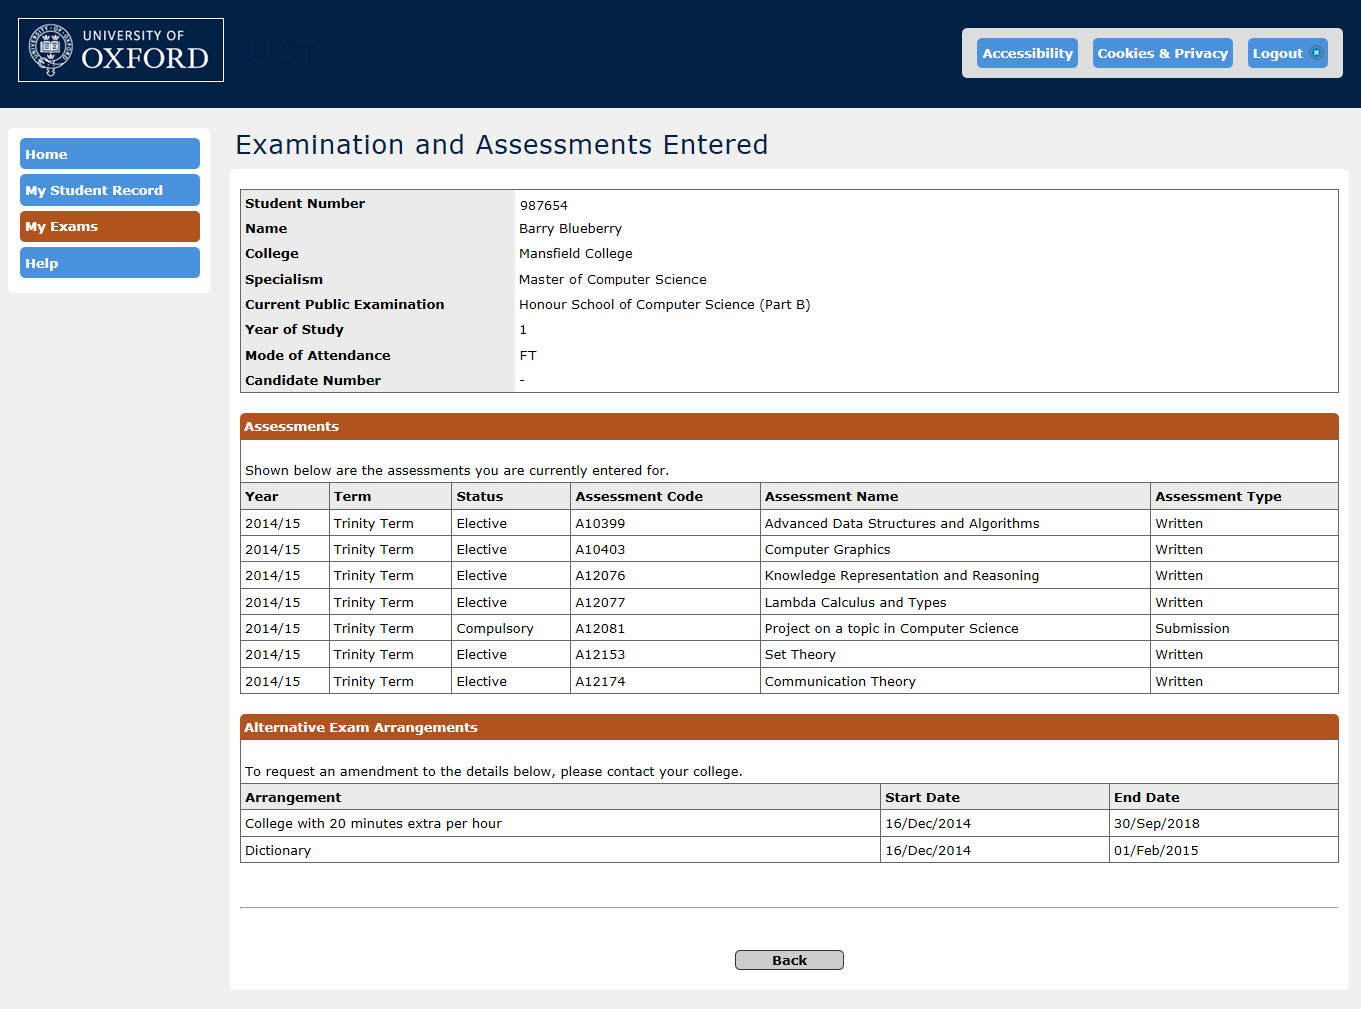Select My Exams in sidebar
The height and width of the screenshot is (1009, 1361).
[x=110, y=226]
